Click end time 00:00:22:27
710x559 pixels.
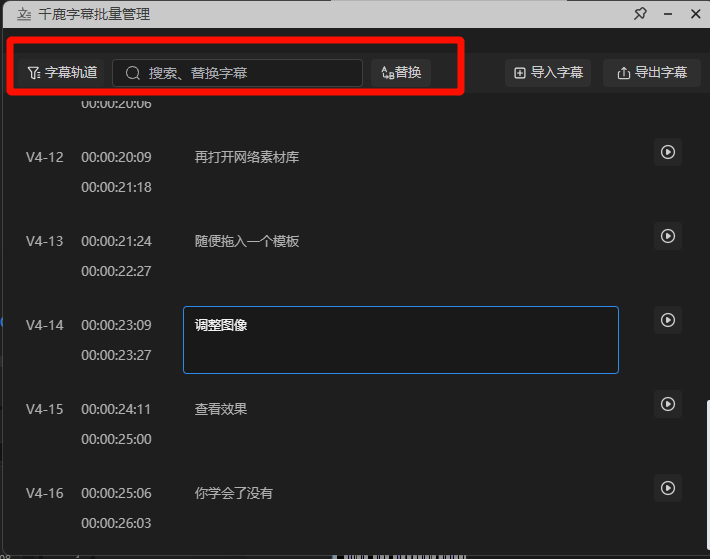(x=116, y=271)
